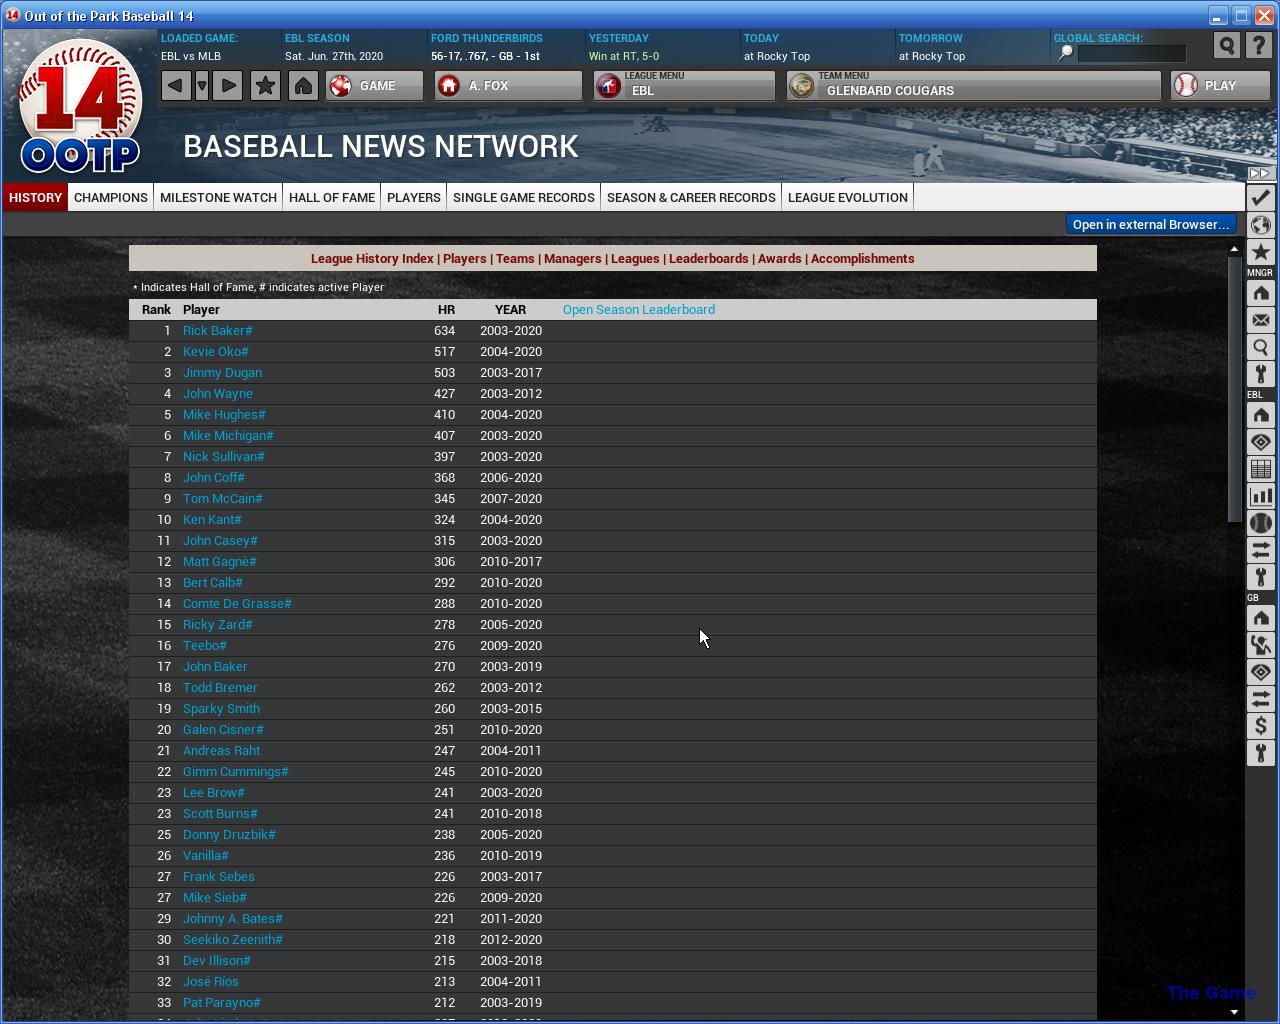Click Open Season Leaderboard link
This screenshot has height=1024, width=1280.
(x=639, y=309)
